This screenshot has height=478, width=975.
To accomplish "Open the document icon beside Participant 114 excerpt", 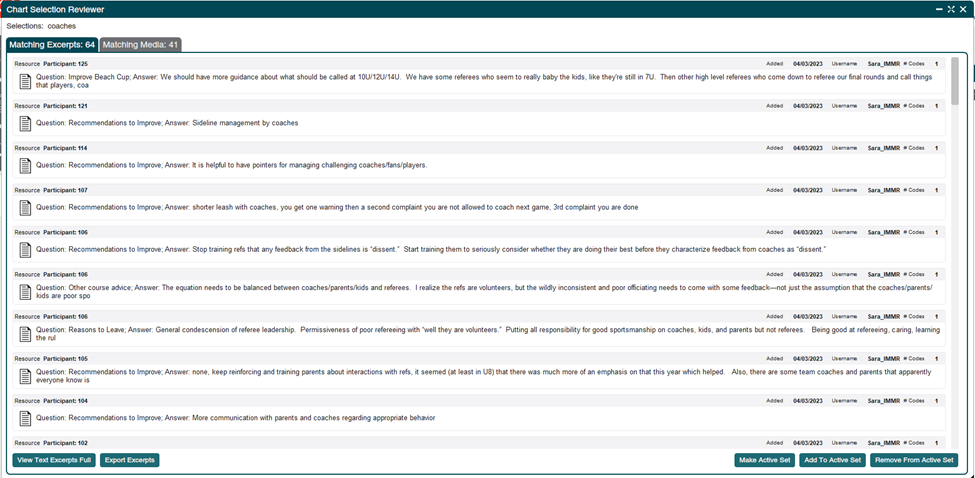I will pyautogui.click(x=26, y=165).
